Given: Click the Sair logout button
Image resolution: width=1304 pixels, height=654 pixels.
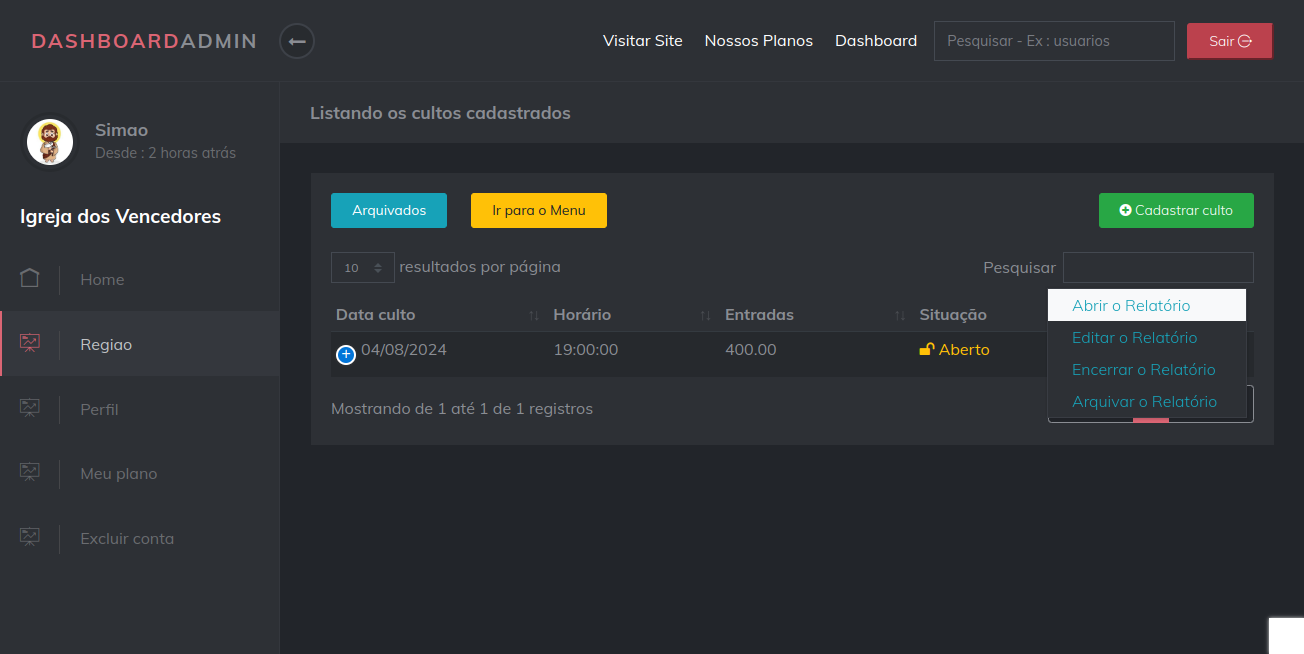Looking at the screenshot, I should [x=1229, y=41].
